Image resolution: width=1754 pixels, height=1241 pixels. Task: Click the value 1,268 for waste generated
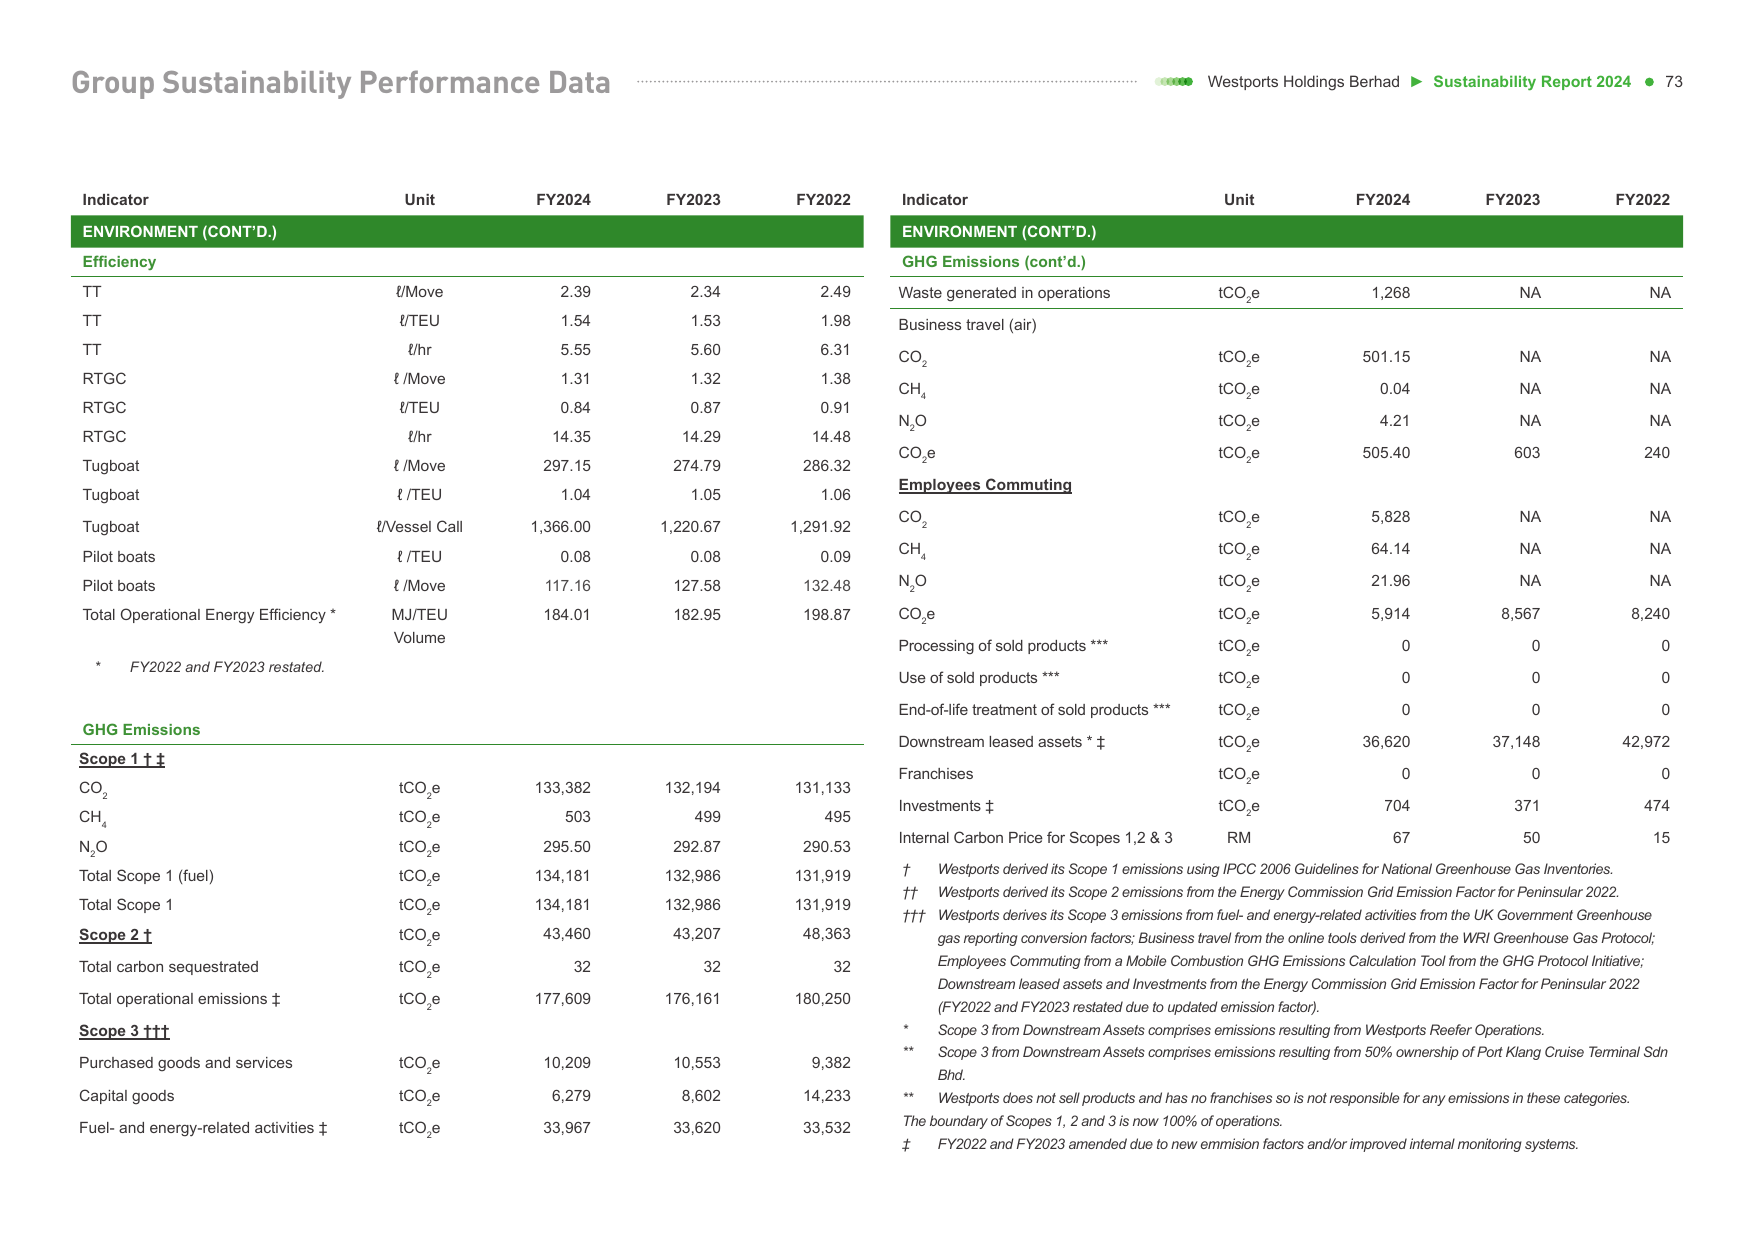(1391, 293)
